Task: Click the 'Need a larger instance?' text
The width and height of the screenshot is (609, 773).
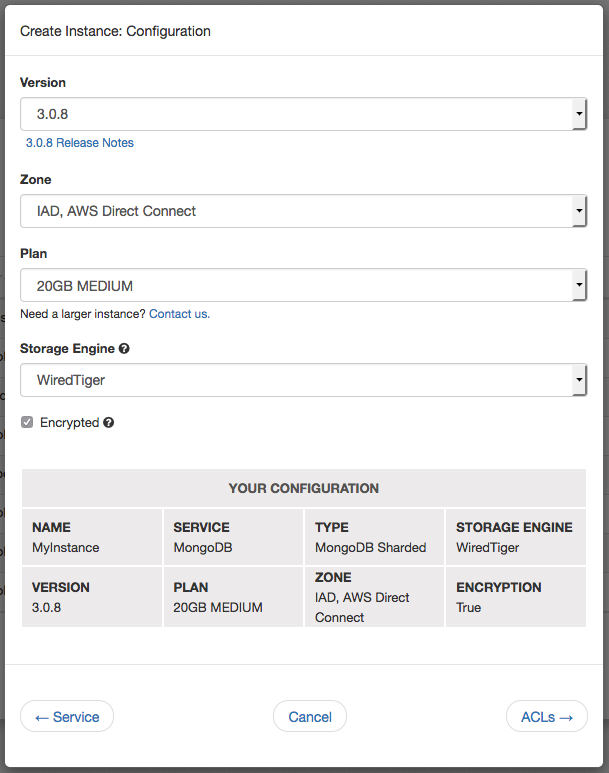Action: [x=83, y=314]
